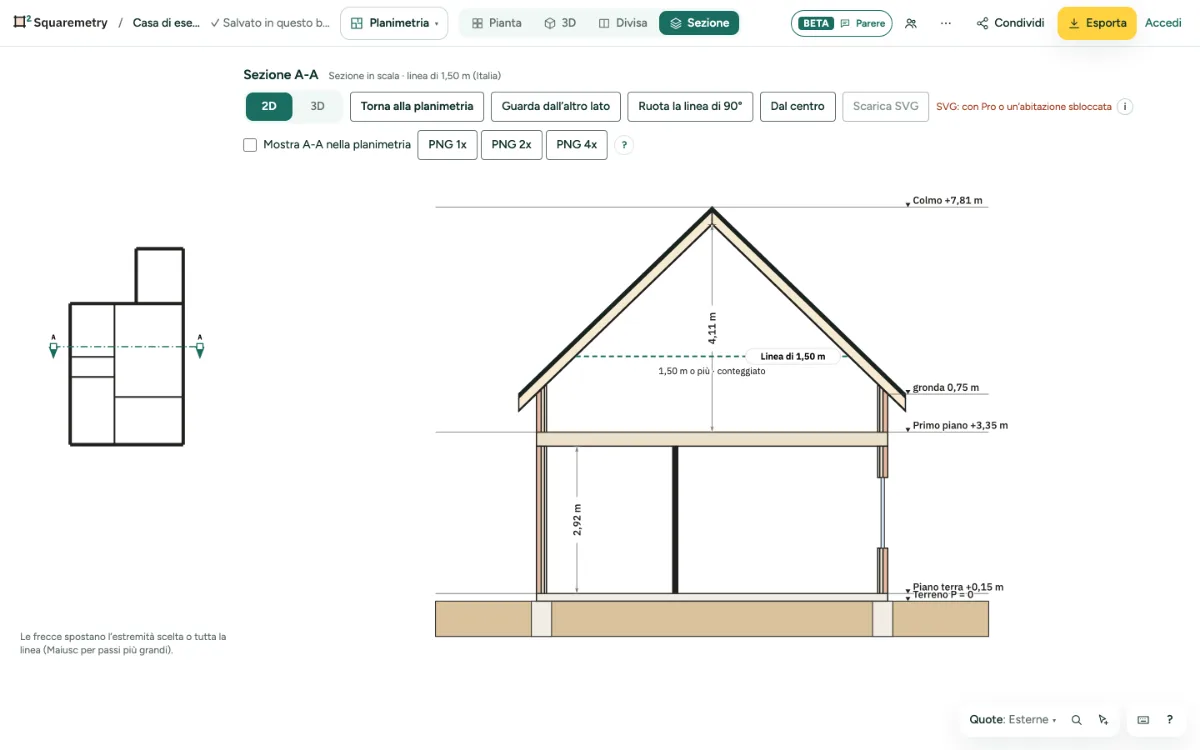The image size is (1200, 750).
Task: Export section as PNG 2x
Action: pyautogui.click(x=511, y=145)
